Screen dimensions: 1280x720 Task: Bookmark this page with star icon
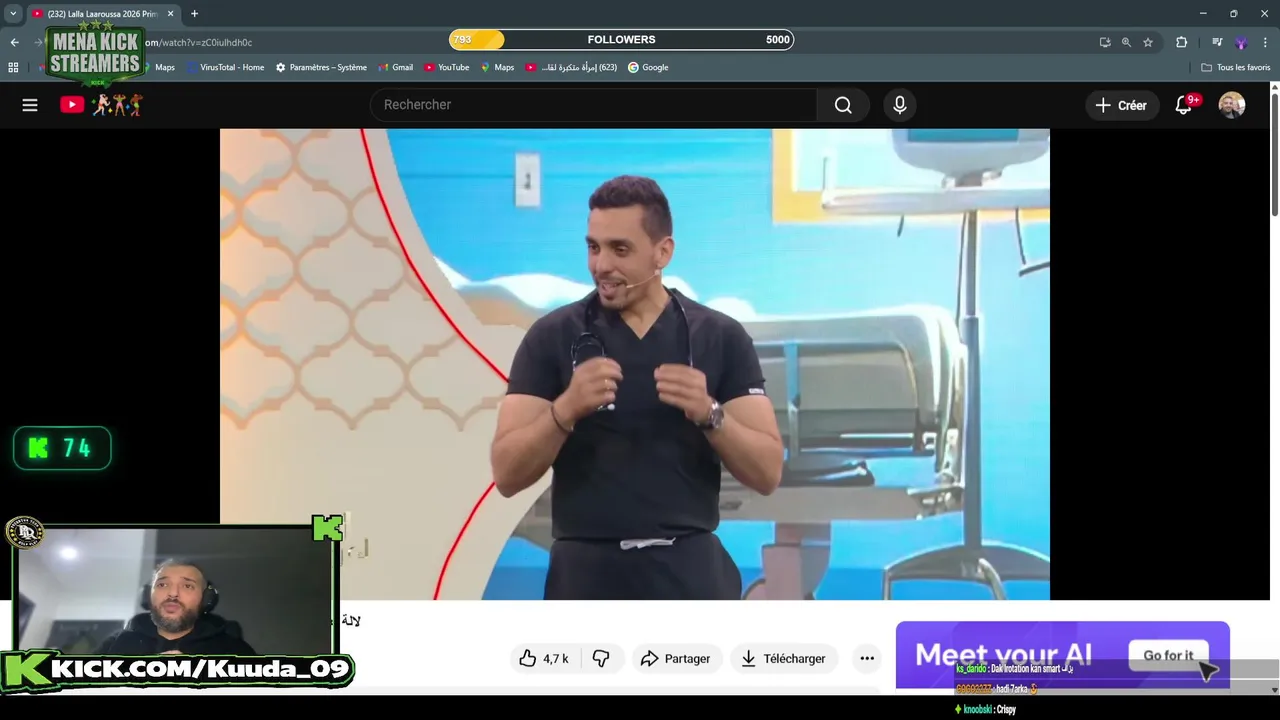(x=1148, y=42)
